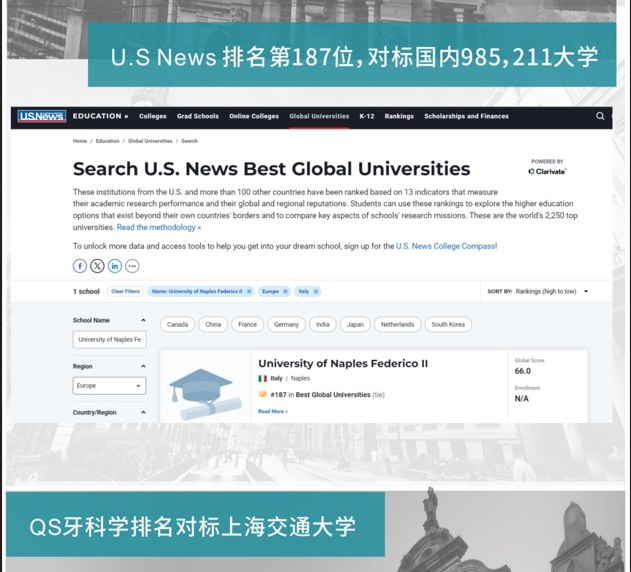Click Read More link on school card
The width and height of the screenshot is (631, 572).
[273, 411]
